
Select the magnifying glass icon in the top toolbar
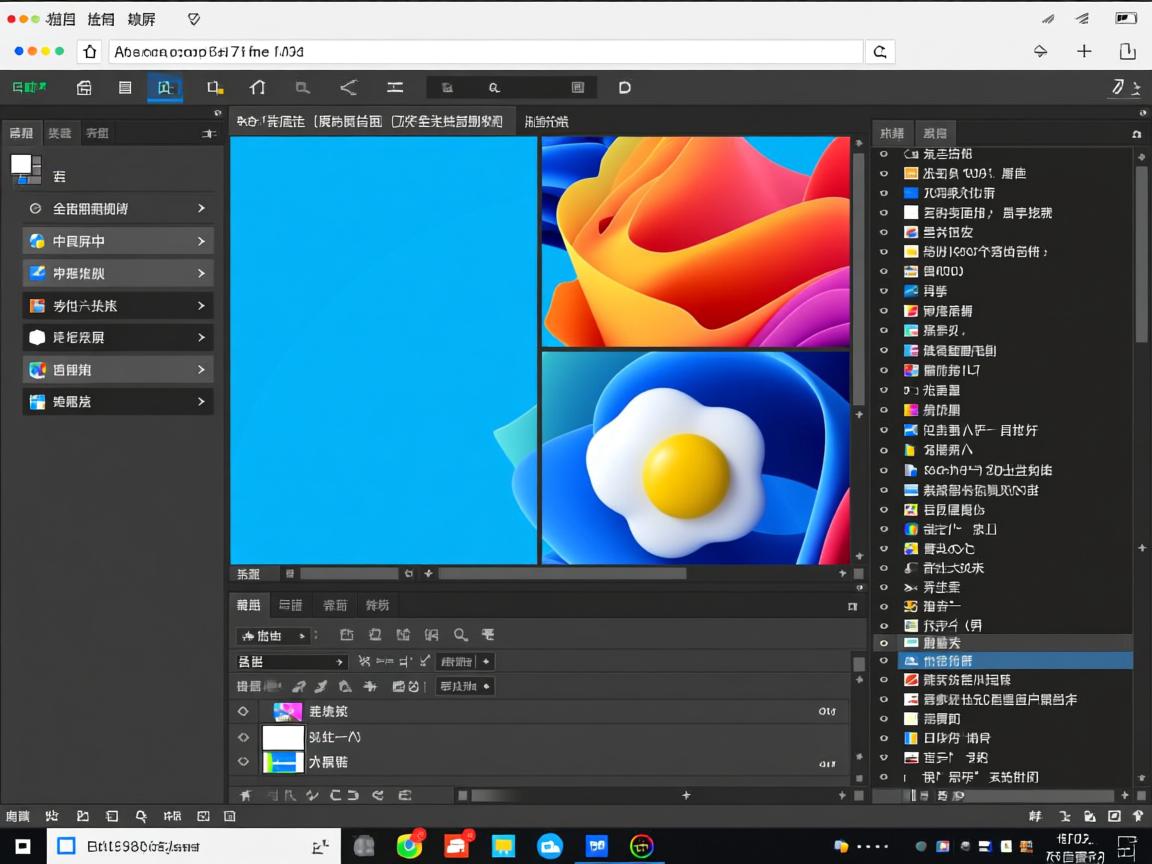(x=494, y=87)
